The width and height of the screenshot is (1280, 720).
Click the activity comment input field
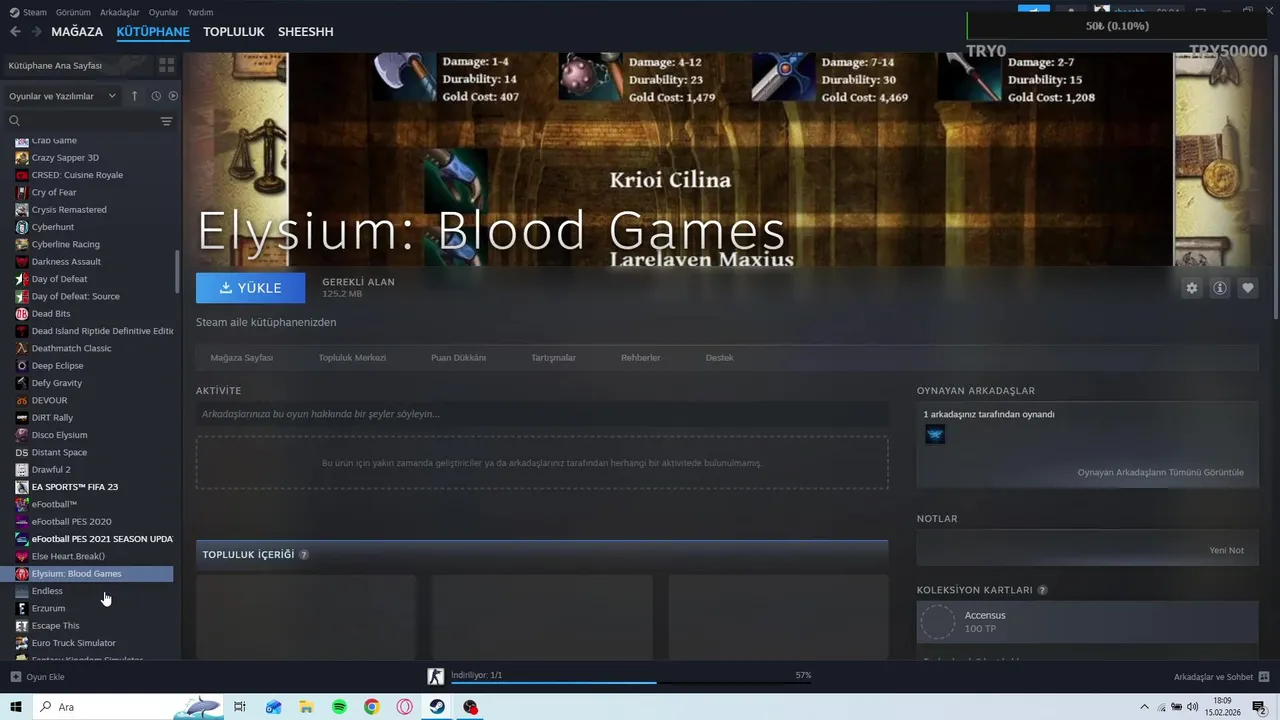point(542,414)
